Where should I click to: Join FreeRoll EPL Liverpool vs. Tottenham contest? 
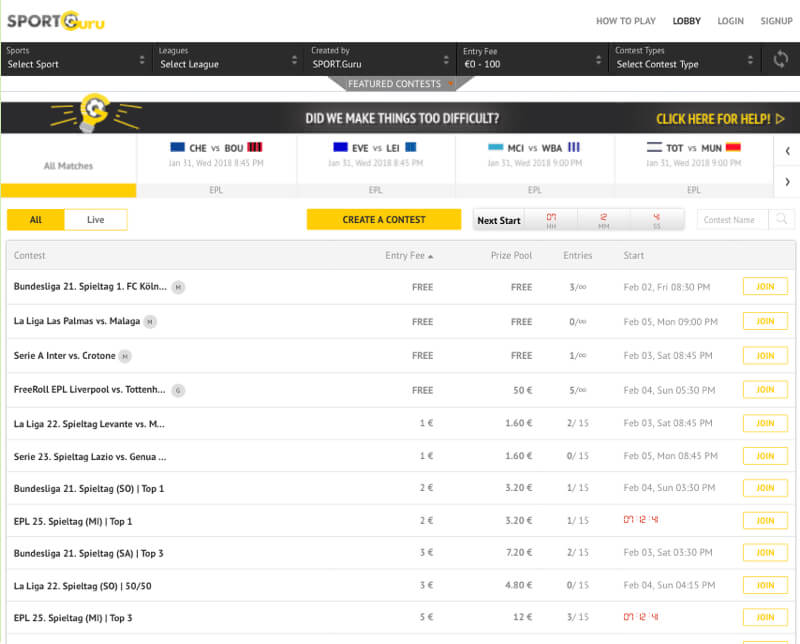(x=765, y=390)
